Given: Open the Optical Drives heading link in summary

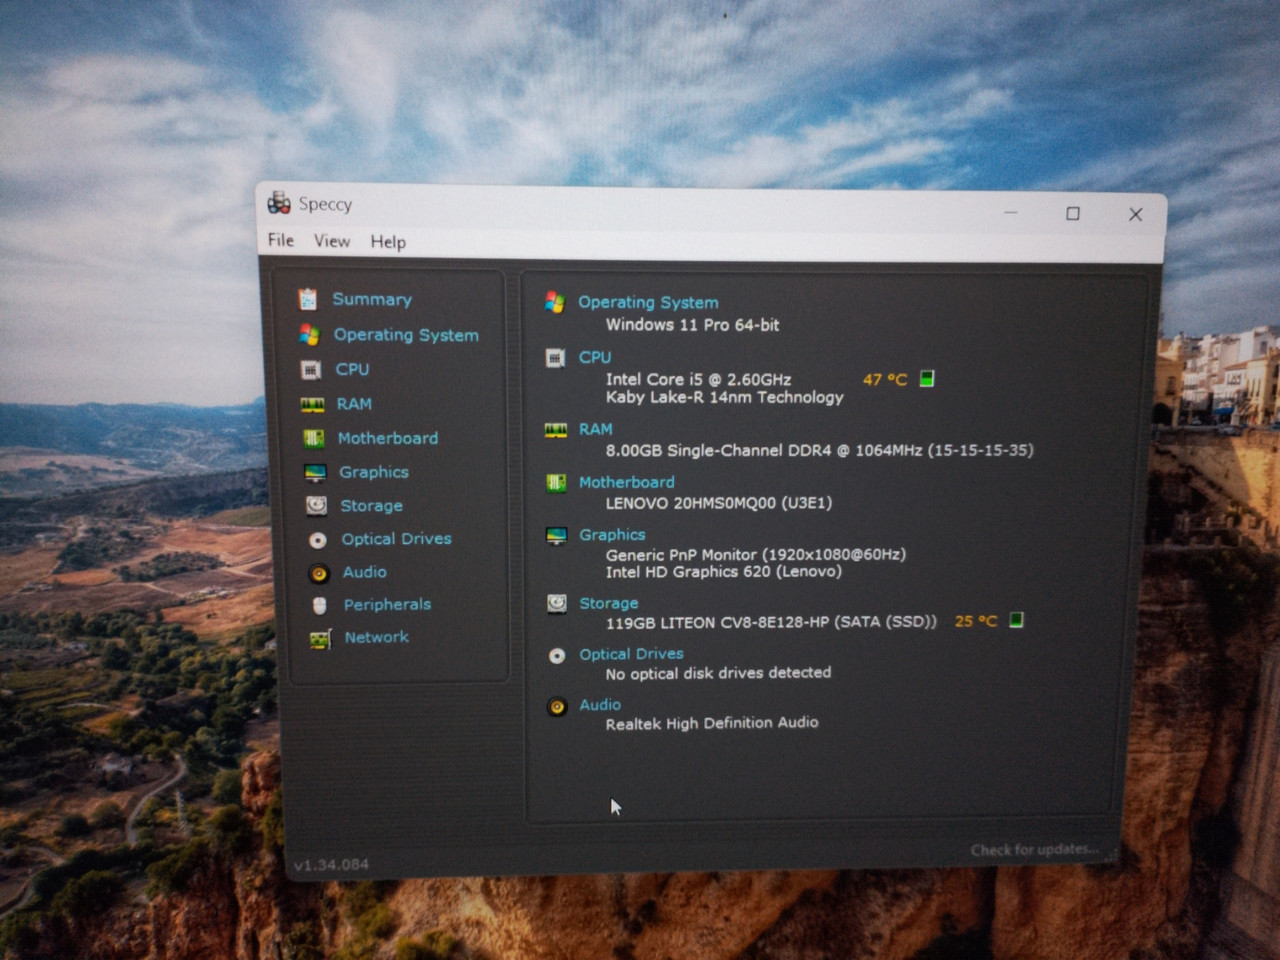Looking at the screenshot, I should (x=632, y=654).
